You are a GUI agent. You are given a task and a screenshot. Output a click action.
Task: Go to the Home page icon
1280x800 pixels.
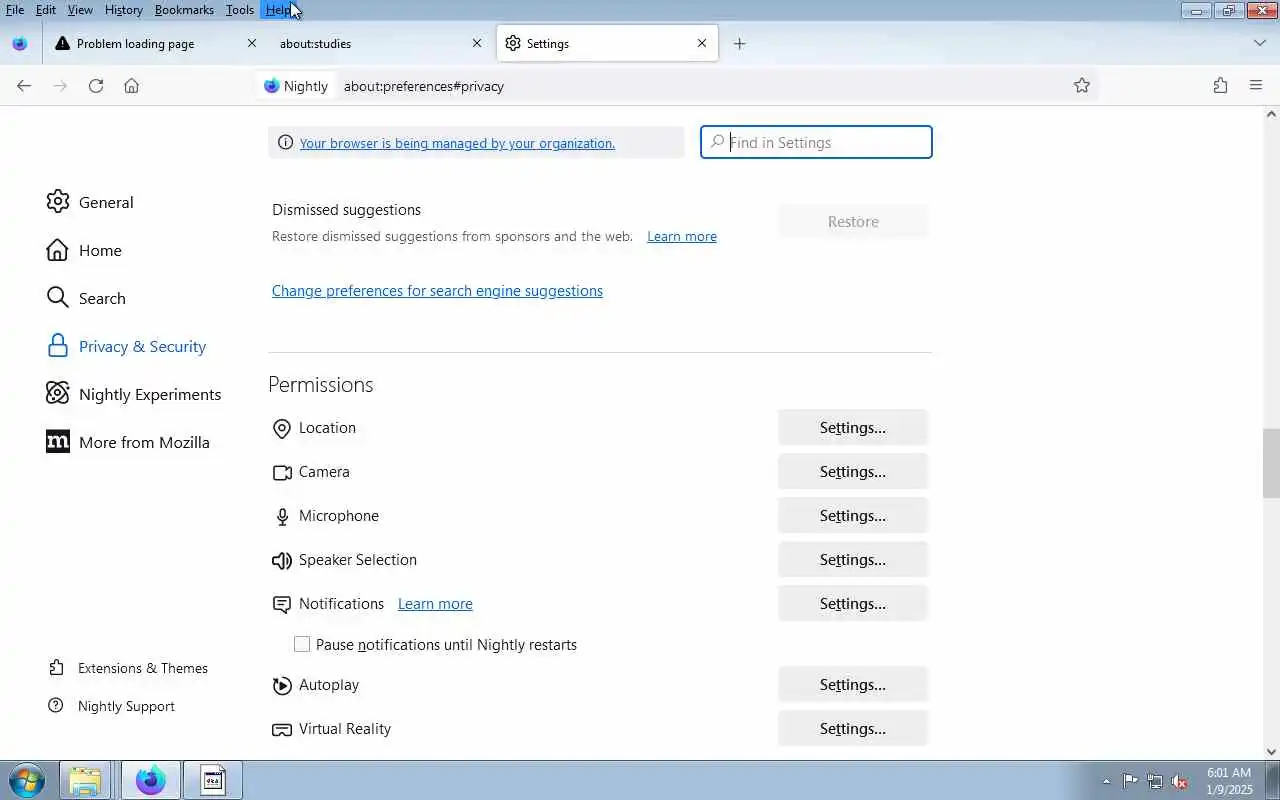pos(131,86)
